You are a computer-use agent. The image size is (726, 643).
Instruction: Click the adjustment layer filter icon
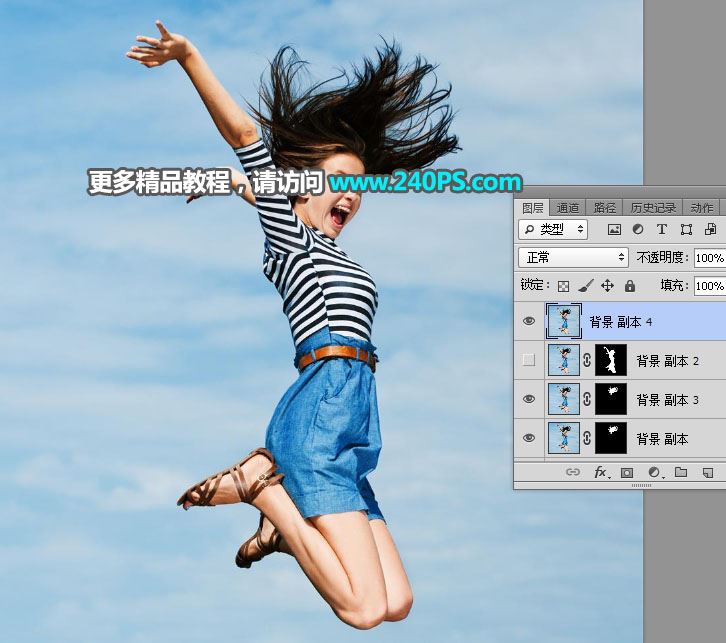click(638, 230)
